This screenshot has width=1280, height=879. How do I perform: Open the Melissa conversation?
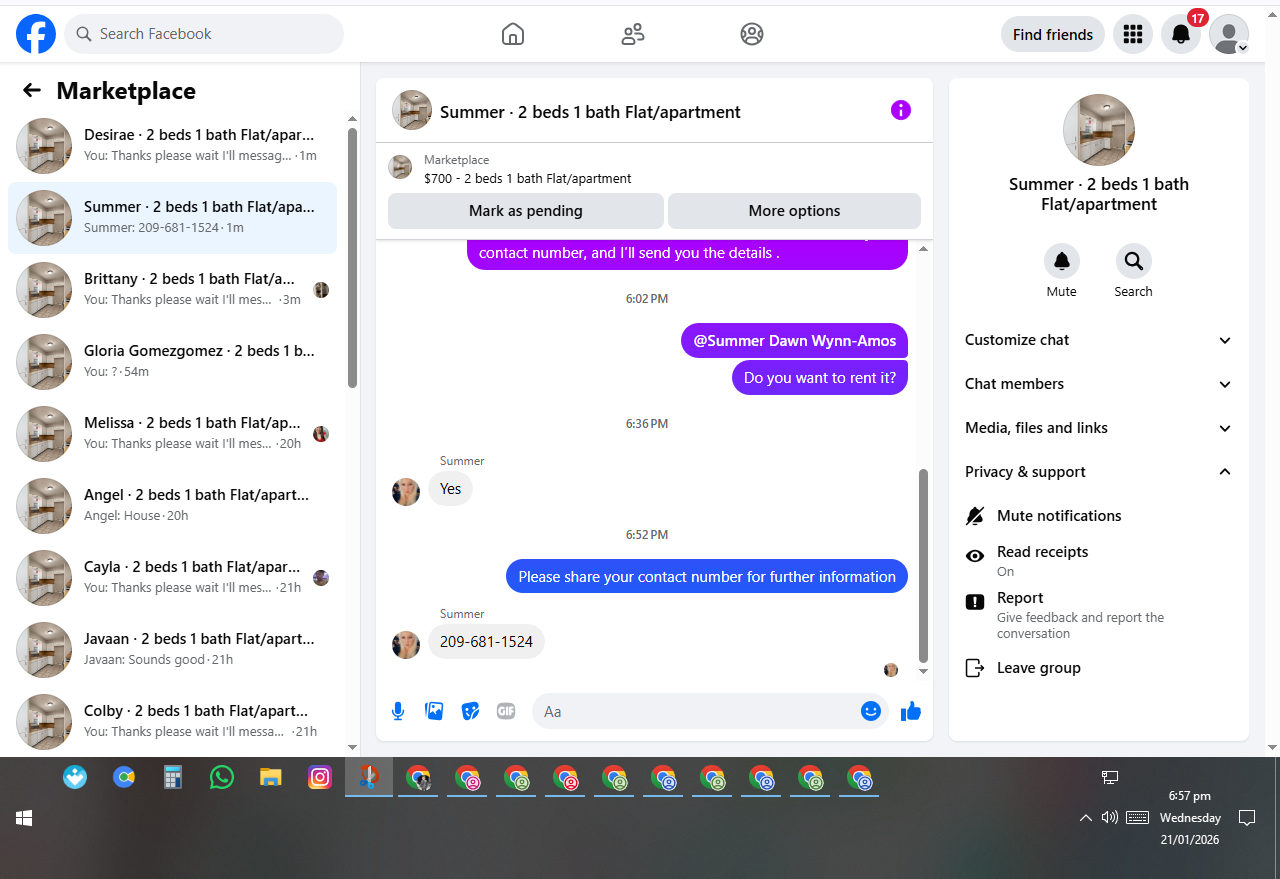point(172,434)
